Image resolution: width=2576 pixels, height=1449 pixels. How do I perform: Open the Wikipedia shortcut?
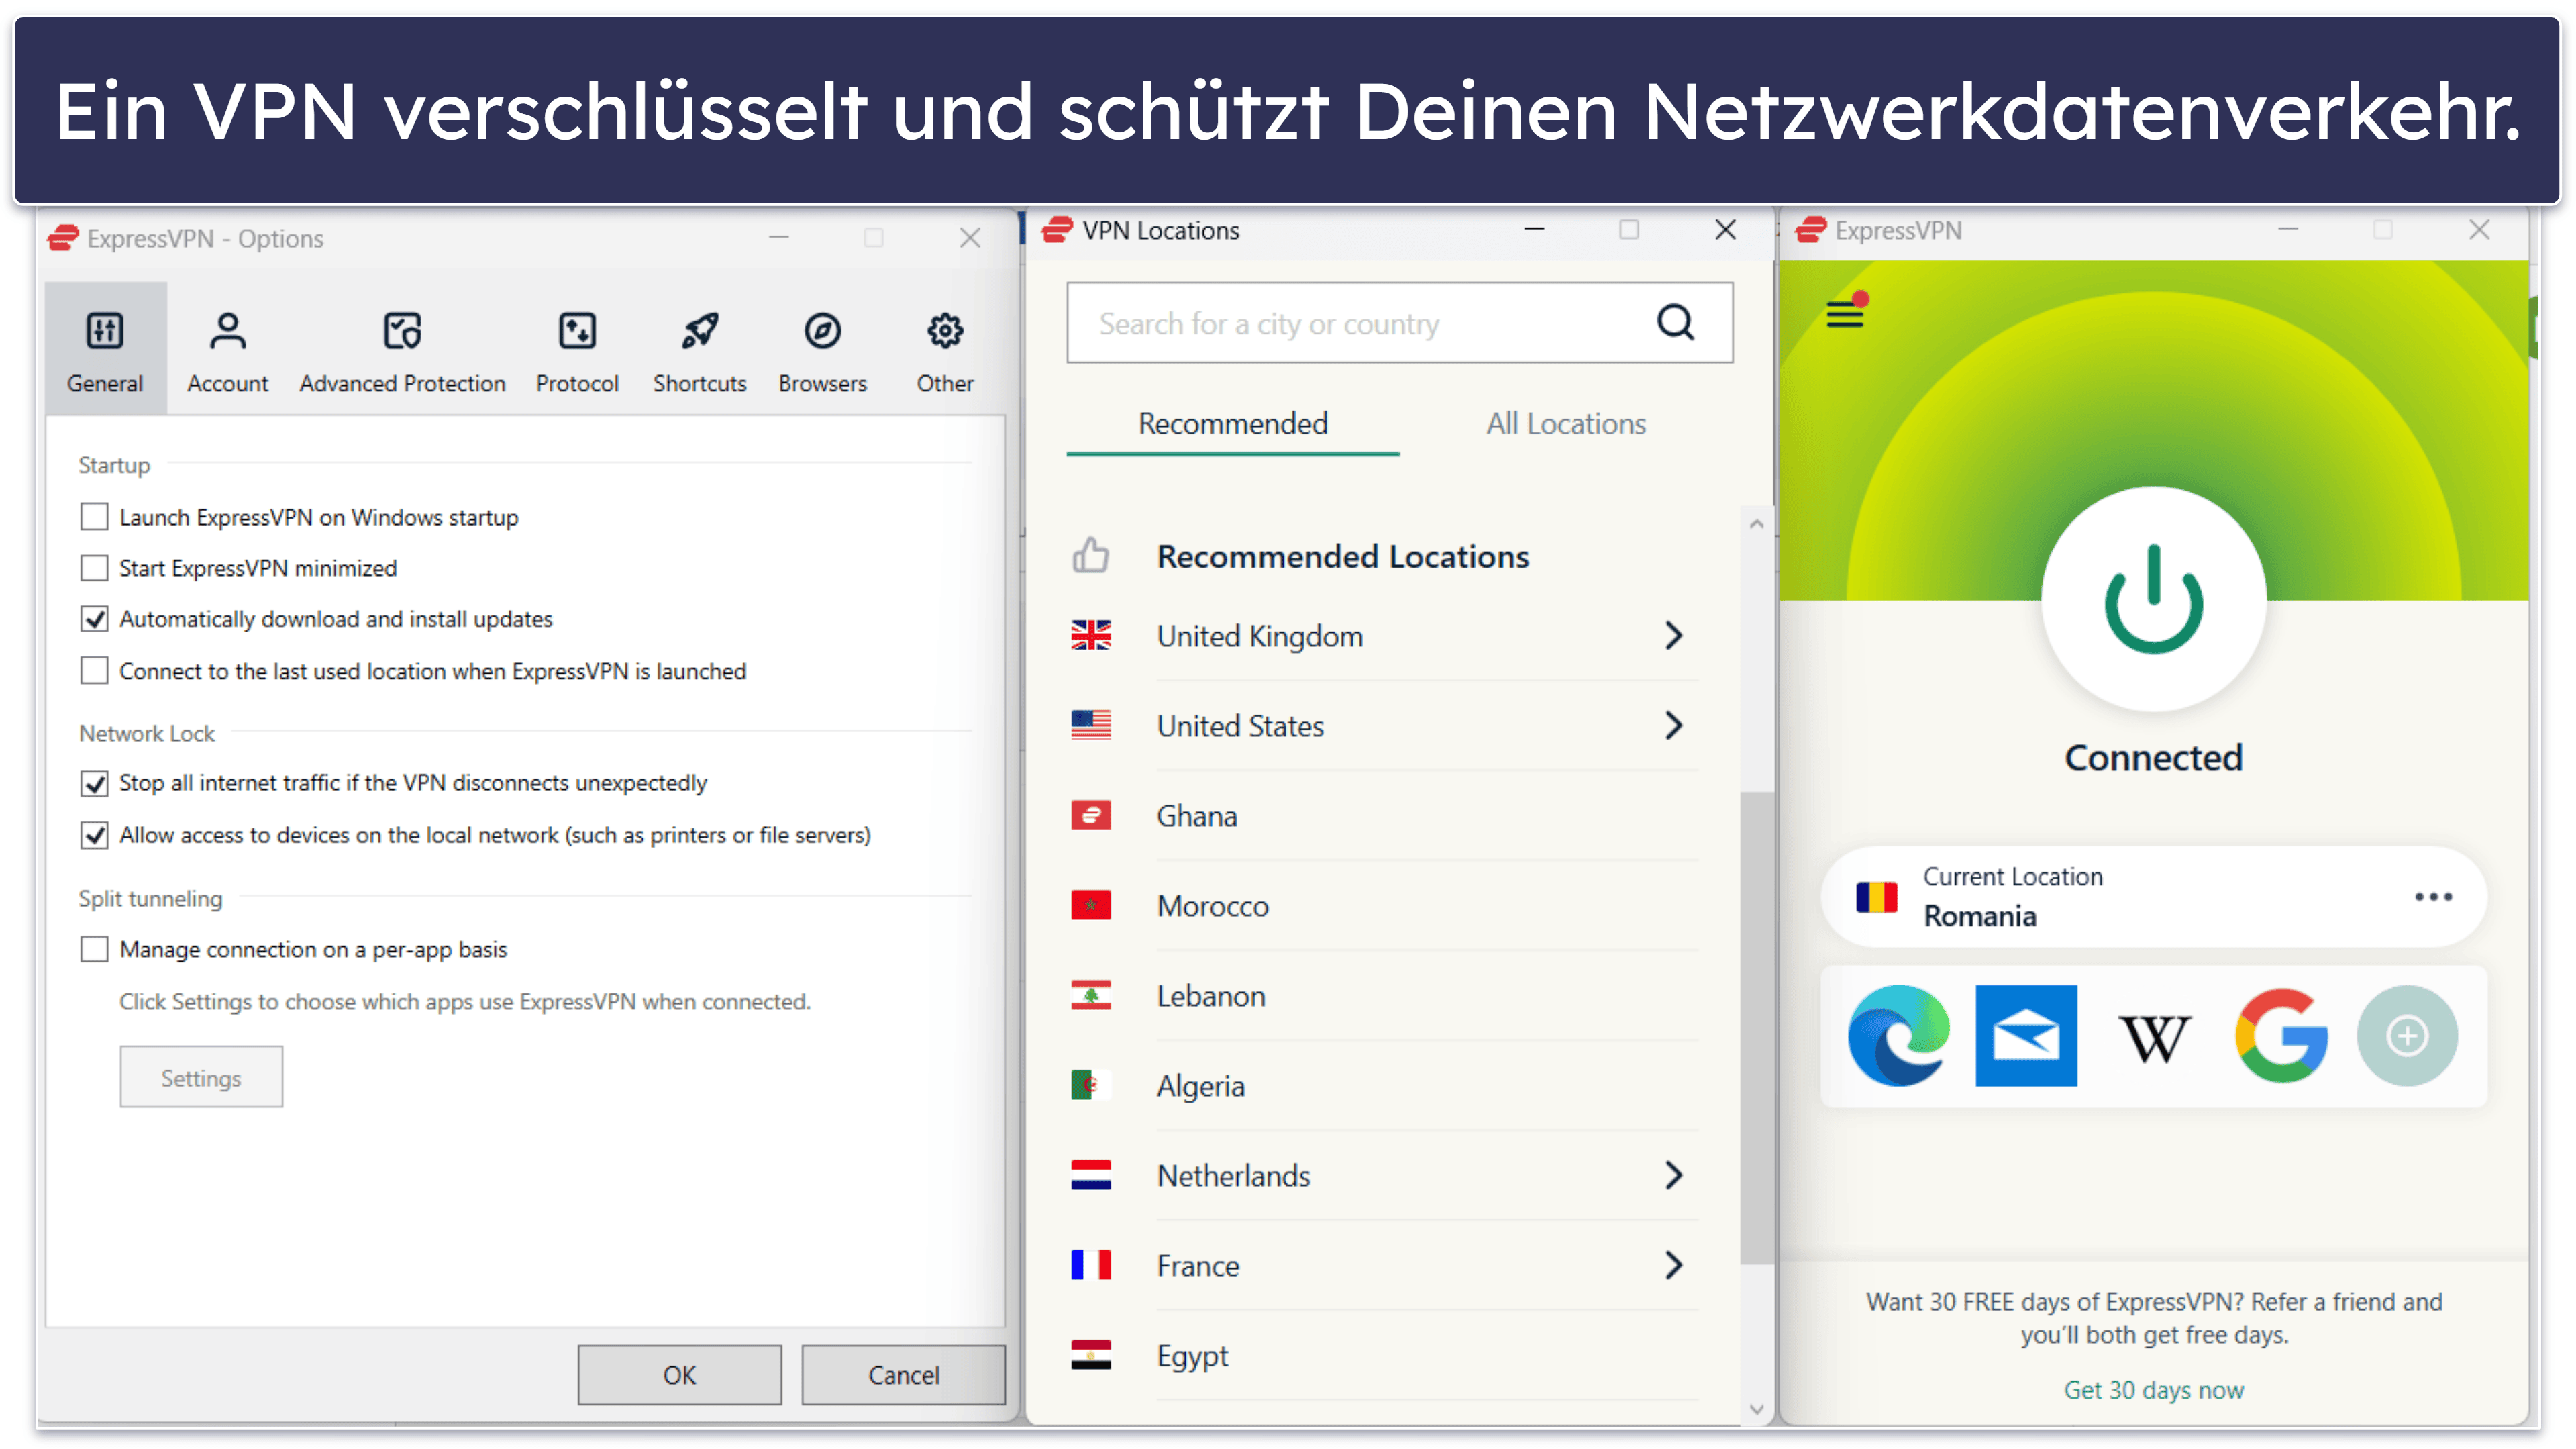coord(2153,1037)
